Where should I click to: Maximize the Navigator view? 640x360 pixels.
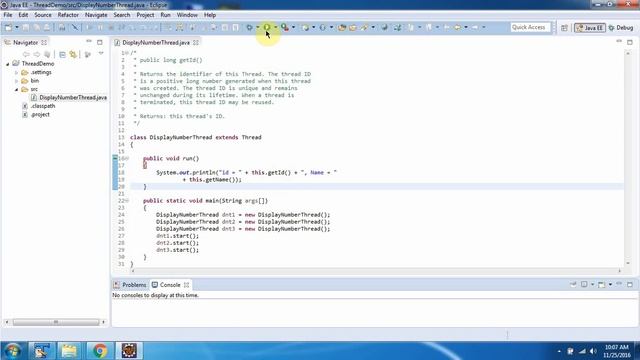(x=100, y=42)
